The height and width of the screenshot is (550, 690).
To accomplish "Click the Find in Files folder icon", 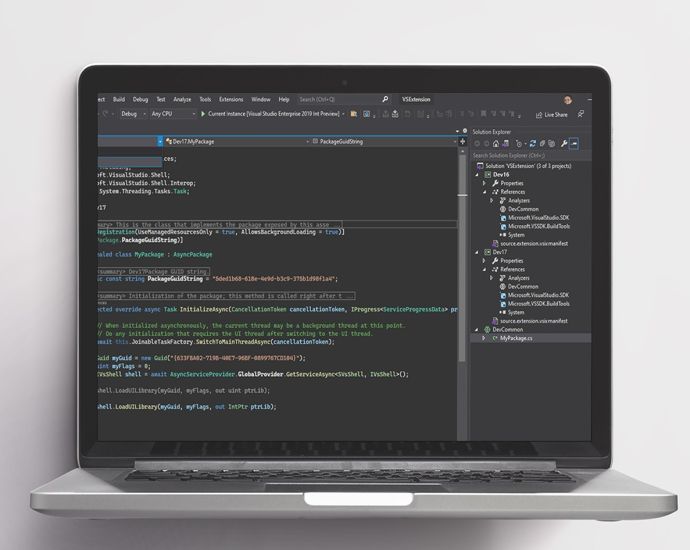I will (x=353, y=114).
